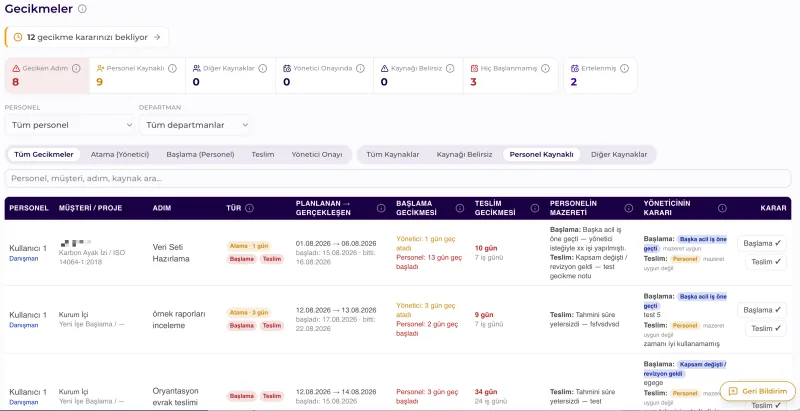Click info icon on Personel Kaynaklı card
800x411 pixels.
click(172, 68)
